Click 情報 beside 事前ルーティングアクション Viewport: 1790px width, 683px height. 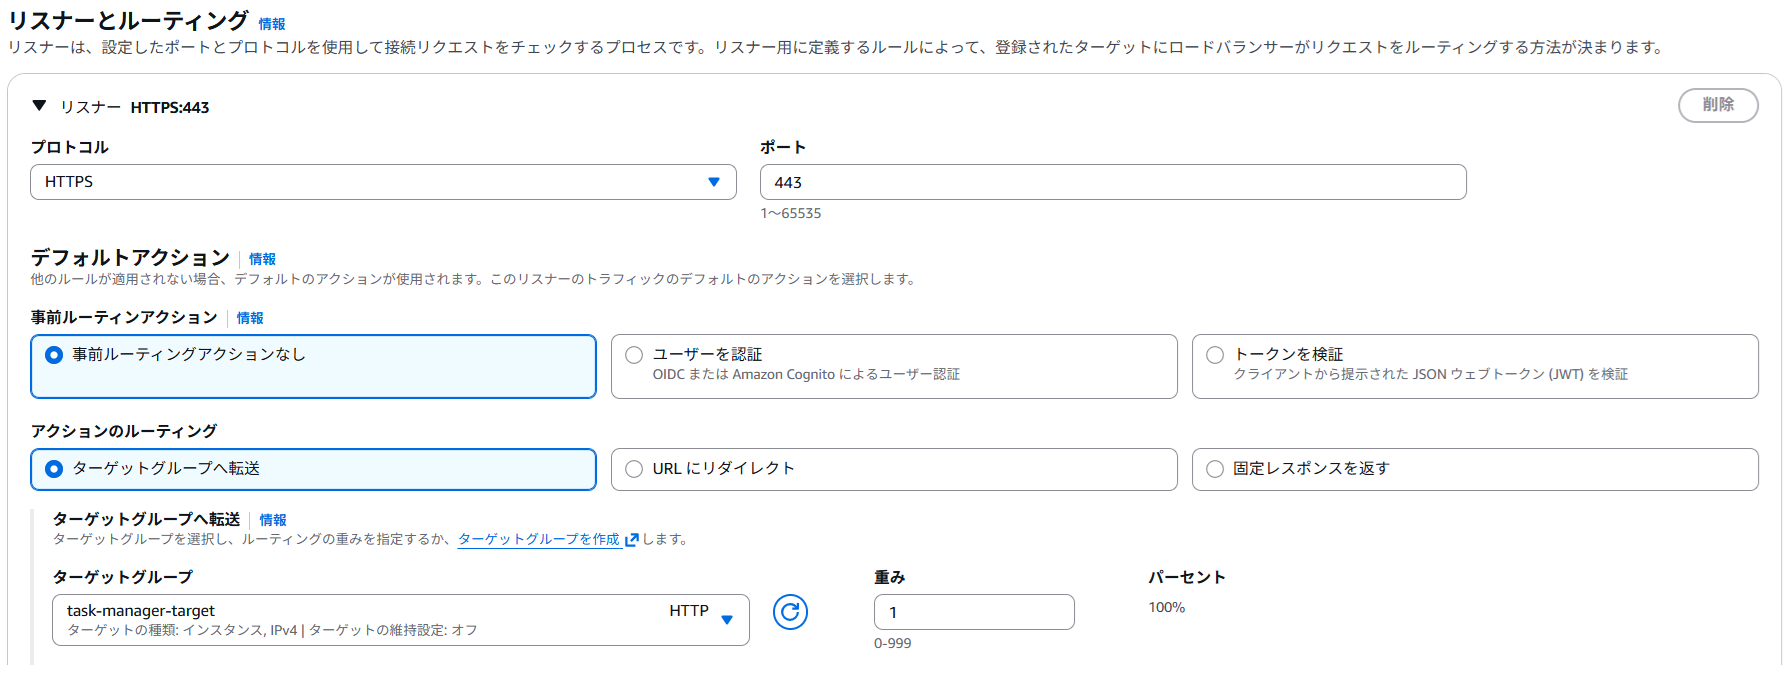249,318
